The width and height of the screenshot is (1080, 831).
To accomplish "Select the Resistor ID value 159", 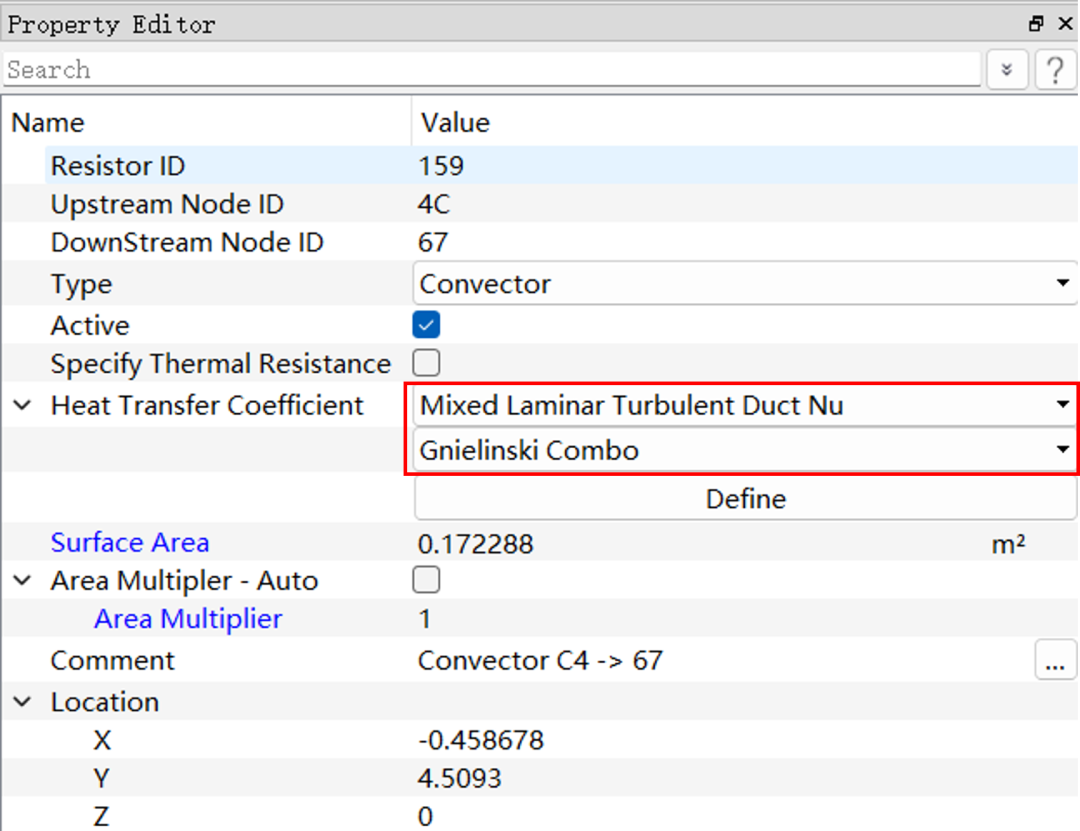I will point(441,165).
